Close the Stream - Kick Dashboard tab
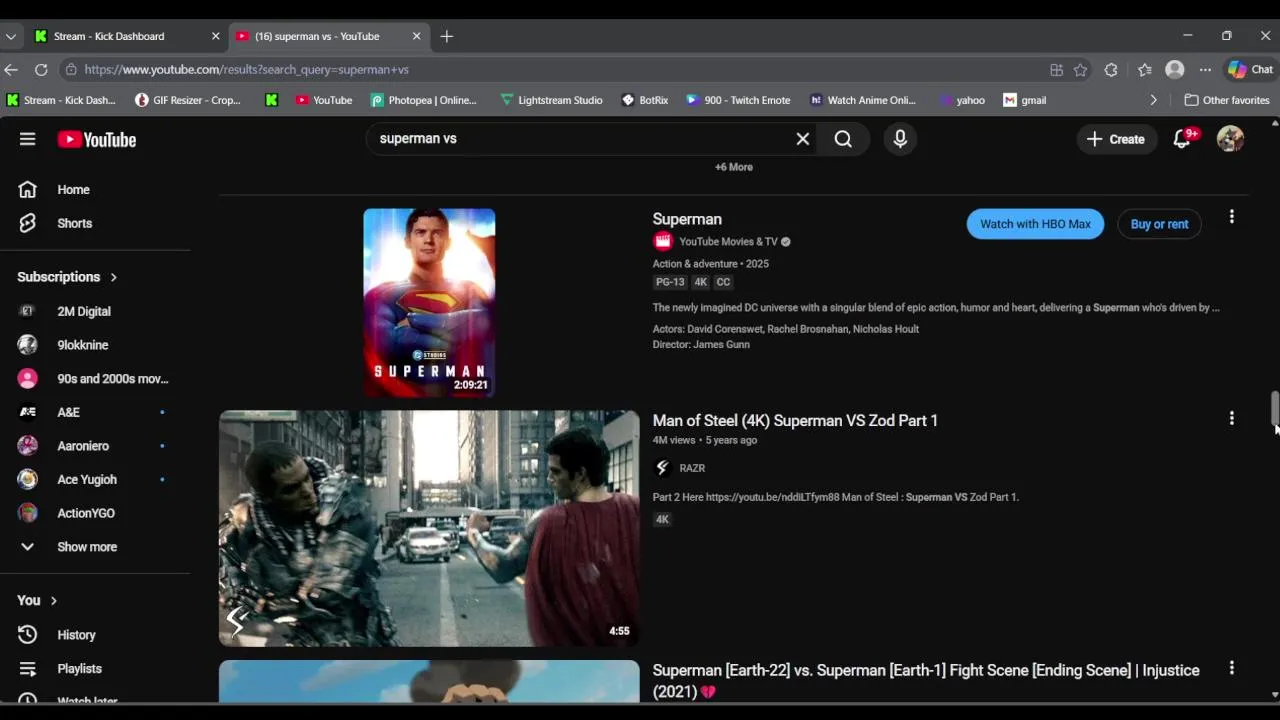This screenshot has height=720, width=1280. [215, 36]
